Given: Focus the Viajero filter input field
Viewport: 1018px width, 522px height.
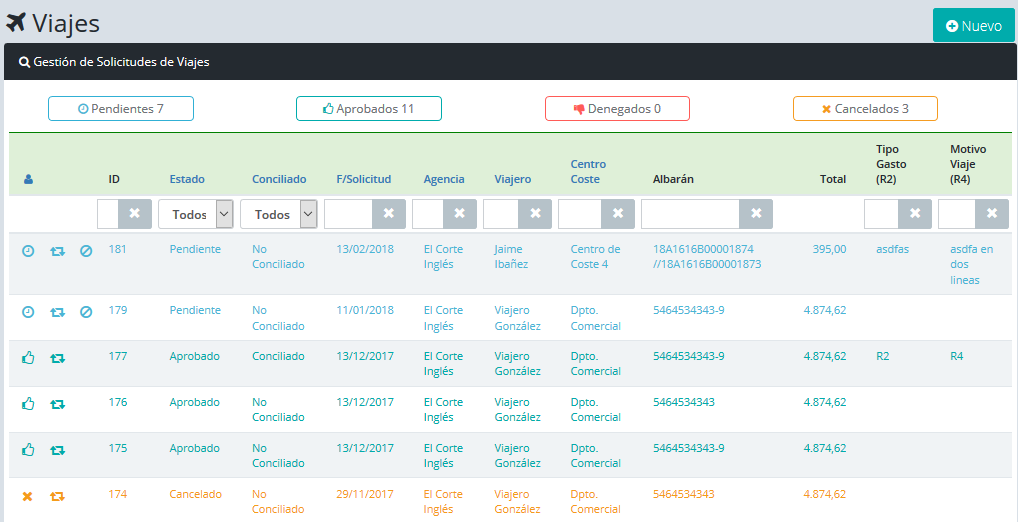Looking at the screenshot, I should (x=501, y=214).
